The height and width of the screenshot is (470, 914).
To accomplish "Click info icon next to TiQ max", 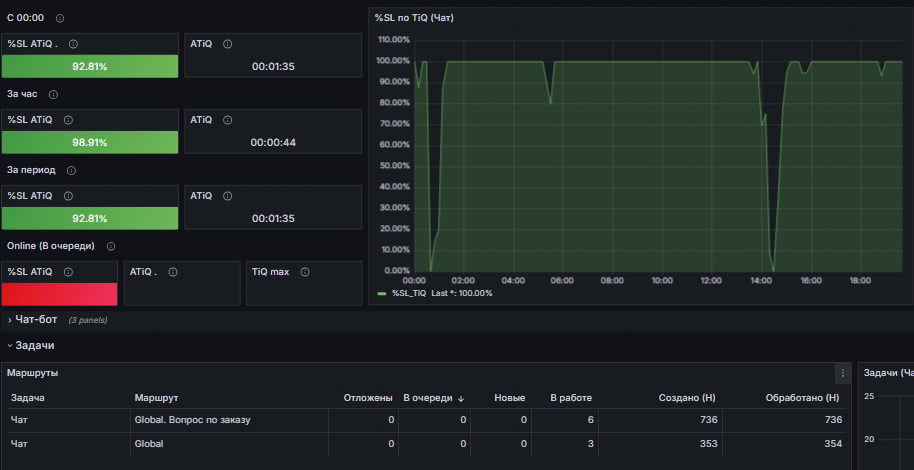I will pos(304,272).
